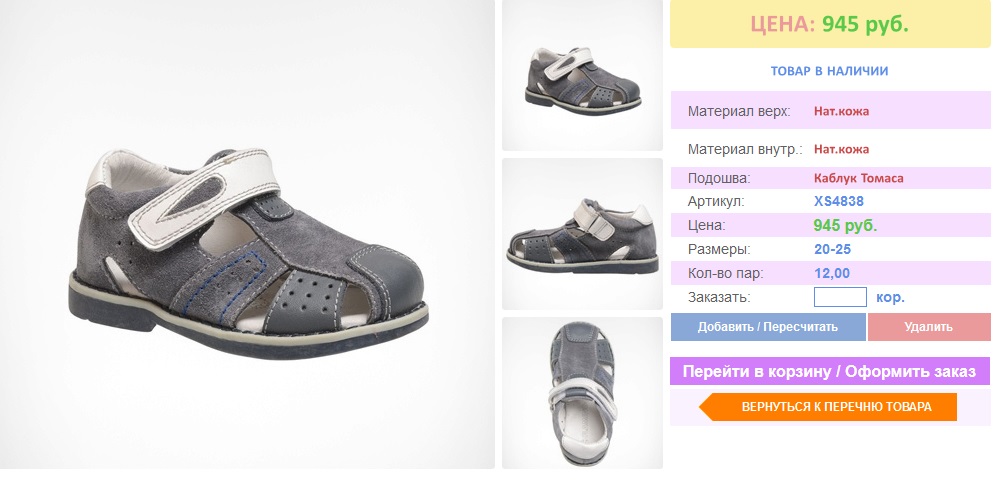Click the order quantity input field
This screenshot has height=495, width=994.
840,297
